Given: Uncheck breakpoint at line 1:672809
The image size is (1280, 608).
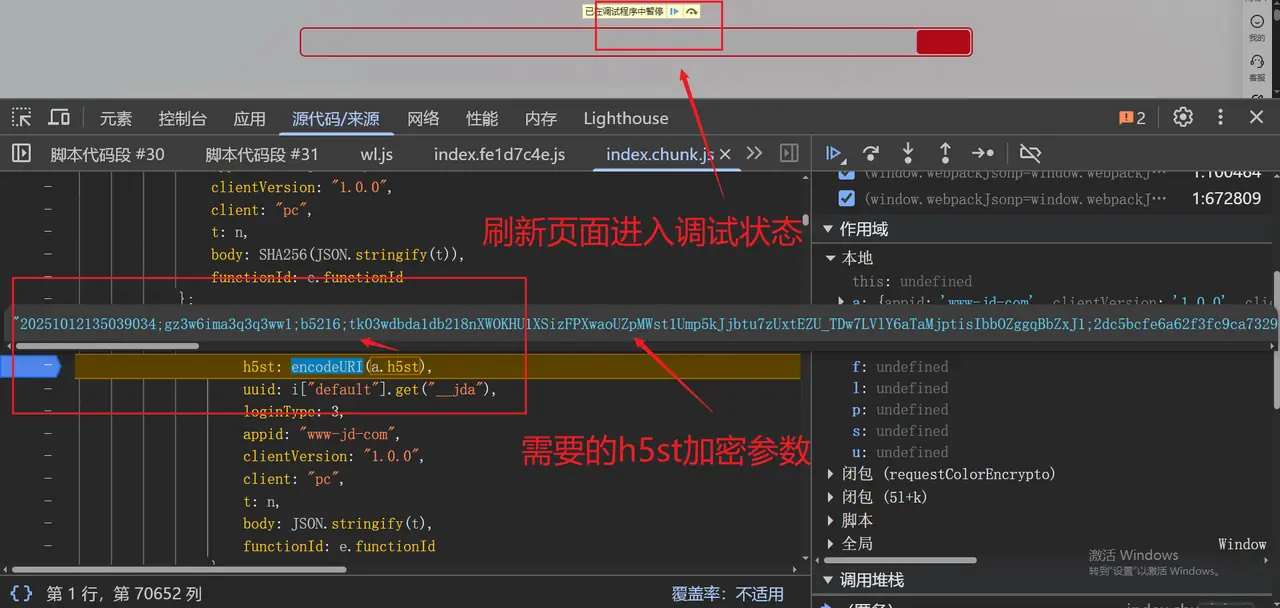Looking at the screenshot, I should 846,198.
